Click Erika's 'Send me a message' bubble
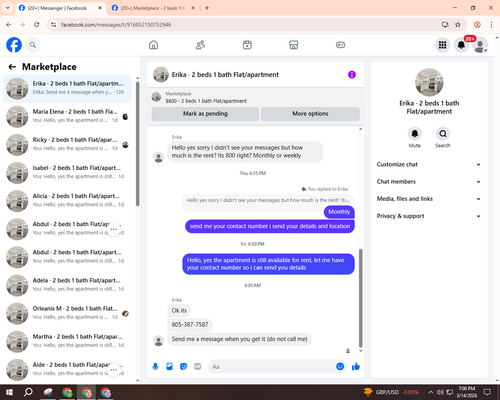This screenshot has width=500, height=400. pyautogui.click(x=239, y=339)
